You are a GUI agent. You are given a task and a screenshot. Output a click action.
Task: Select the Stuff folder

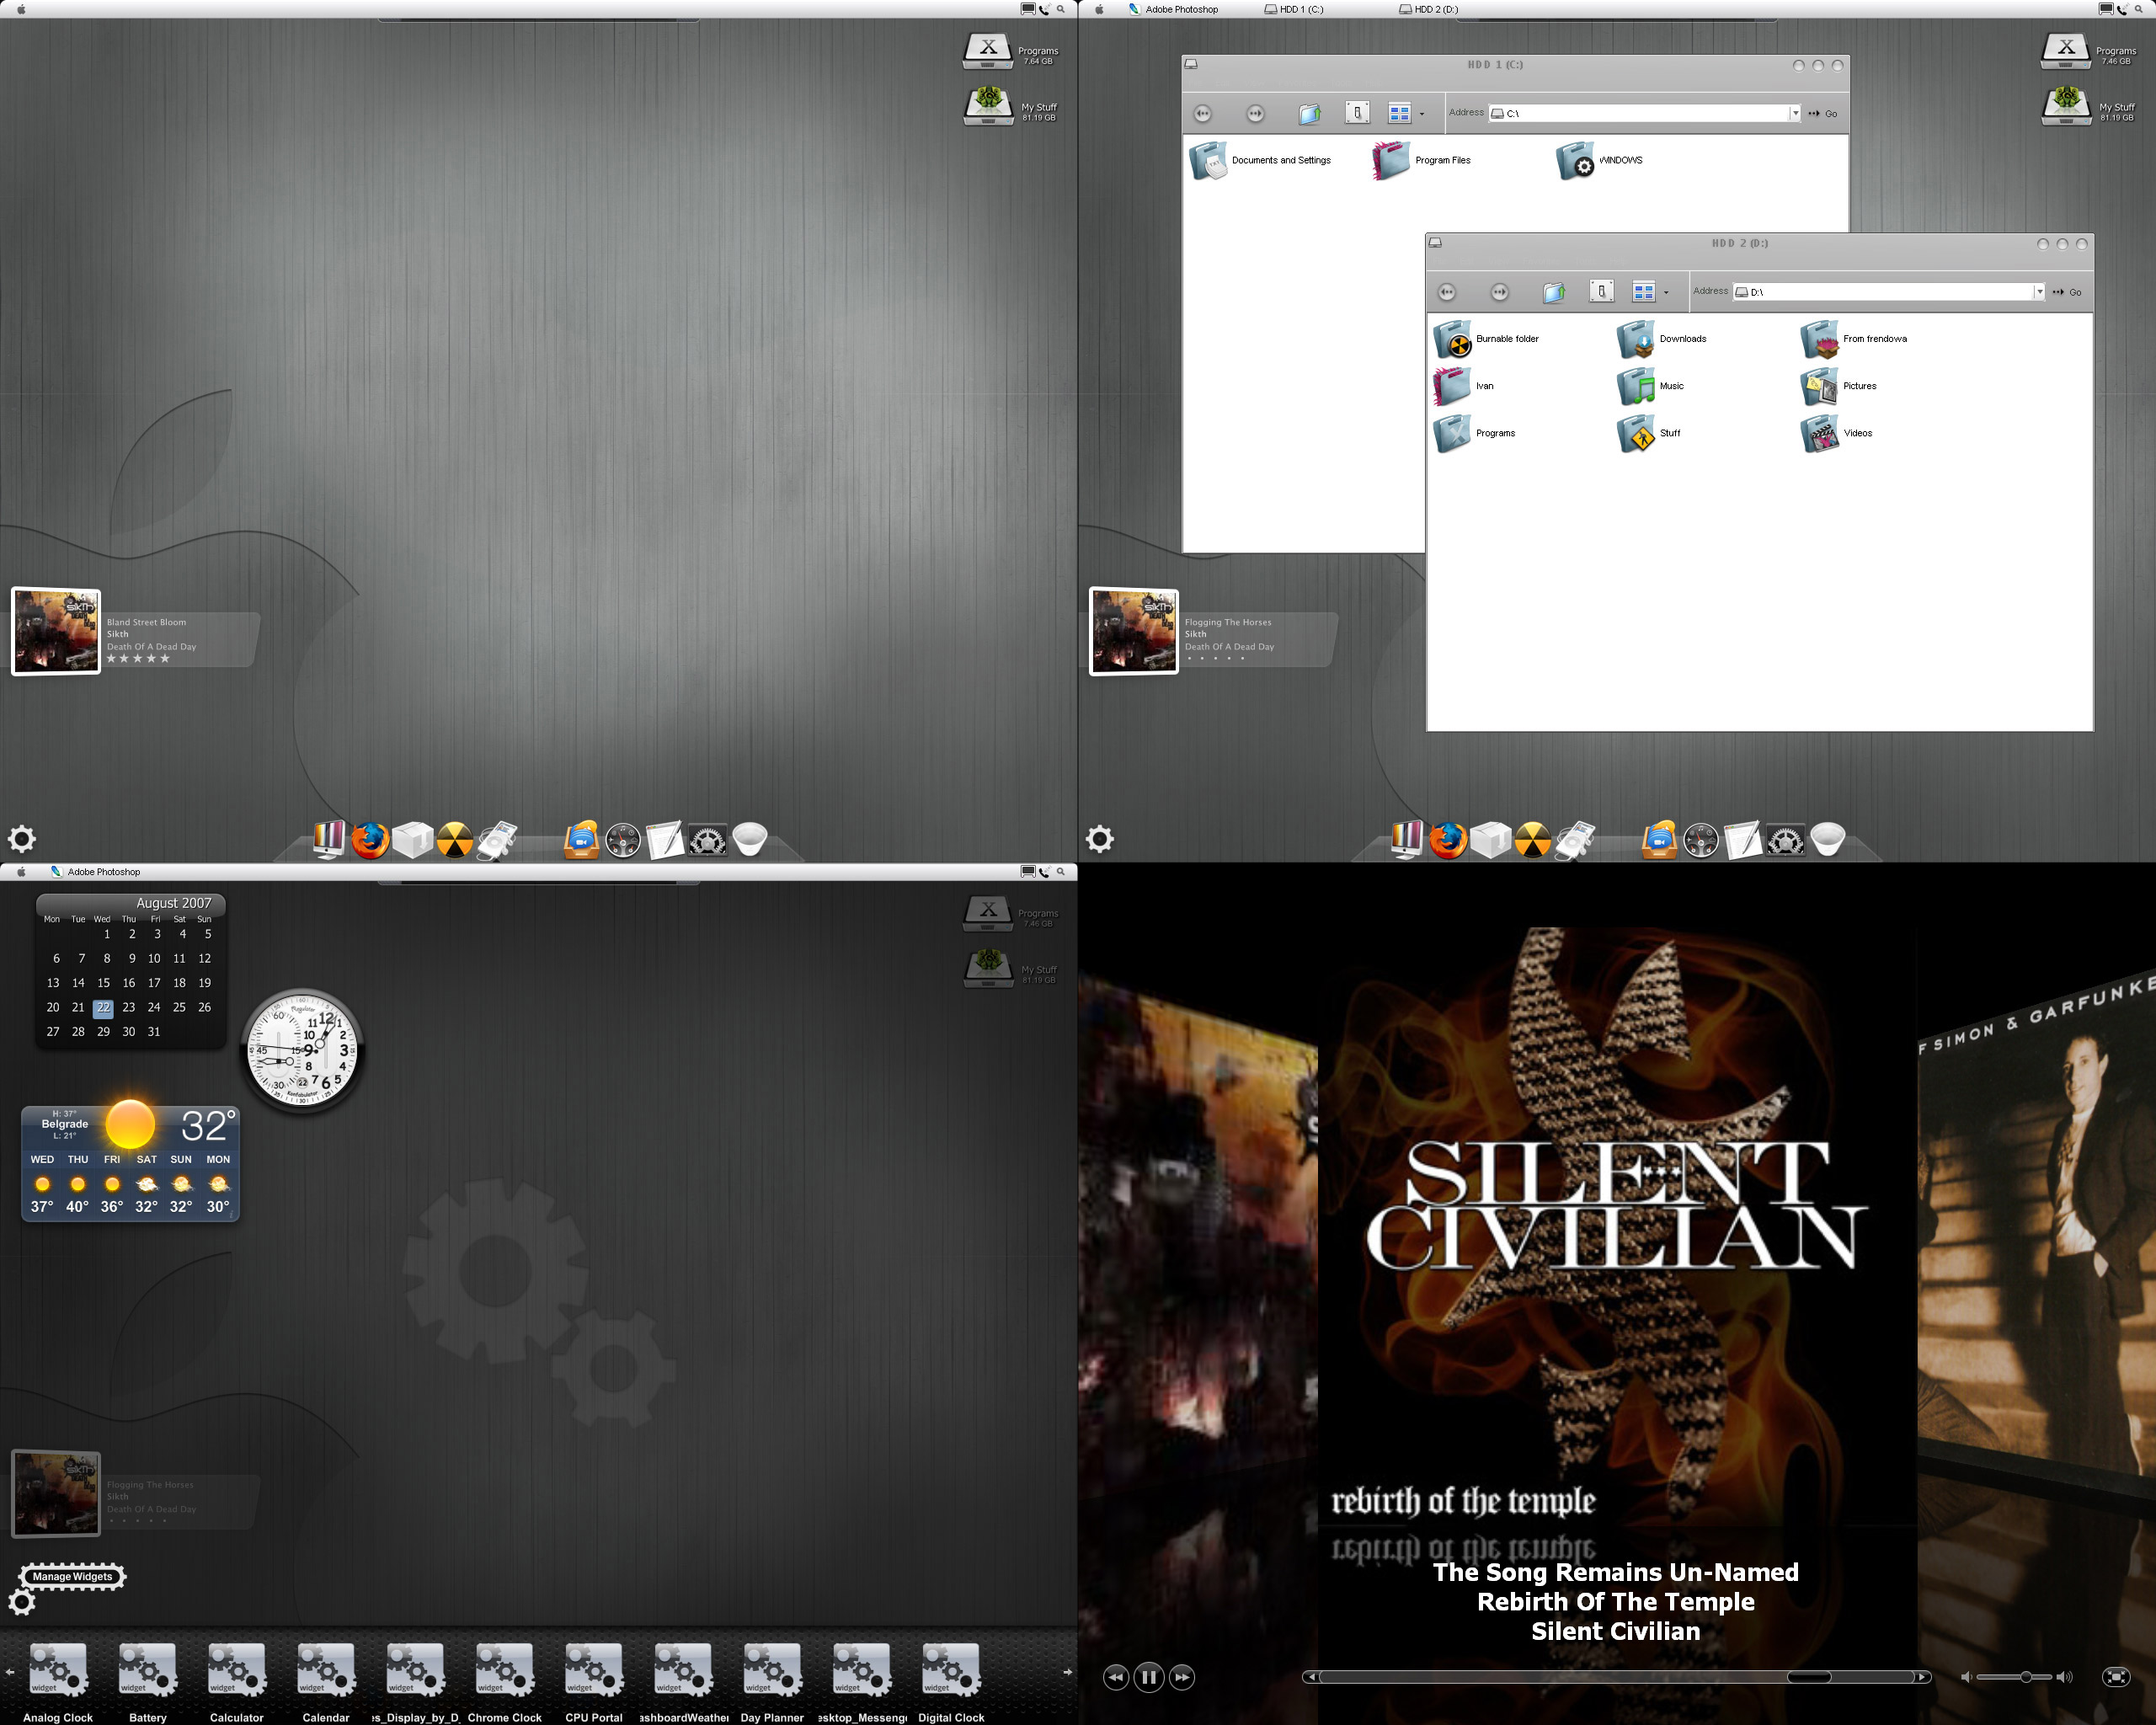1649,433
